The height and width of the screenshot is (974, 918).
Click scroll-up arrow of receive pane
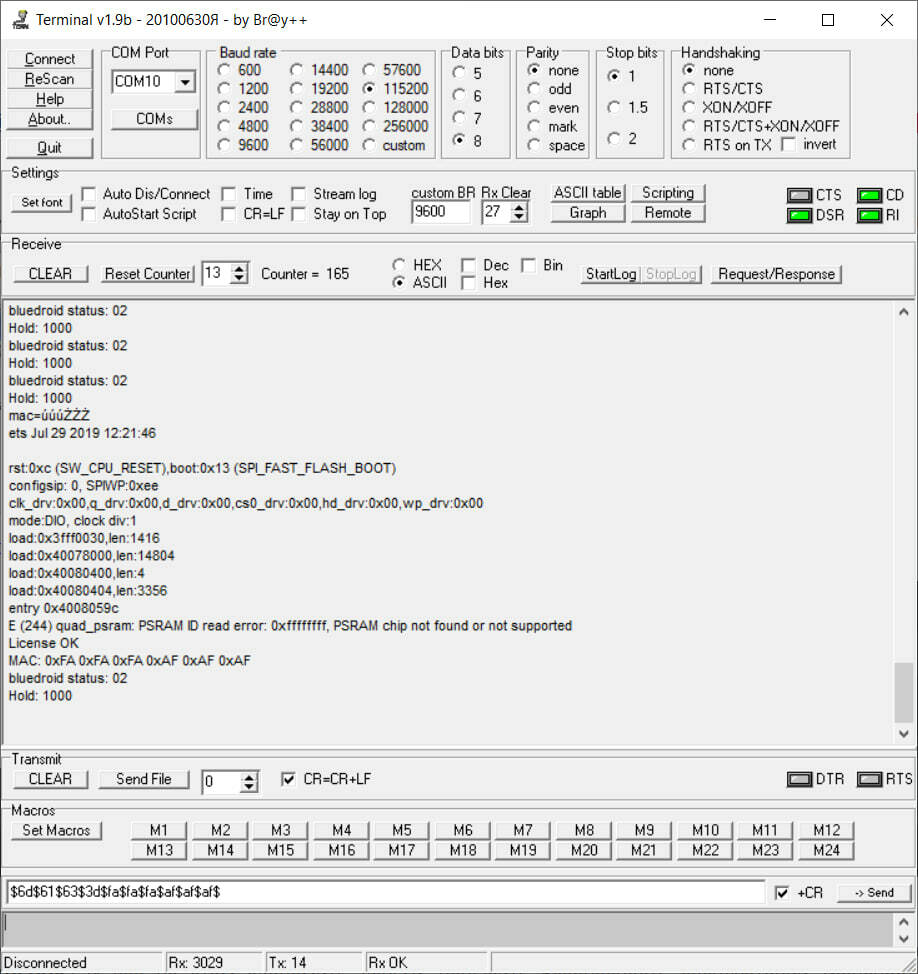(x=904, y=312)
